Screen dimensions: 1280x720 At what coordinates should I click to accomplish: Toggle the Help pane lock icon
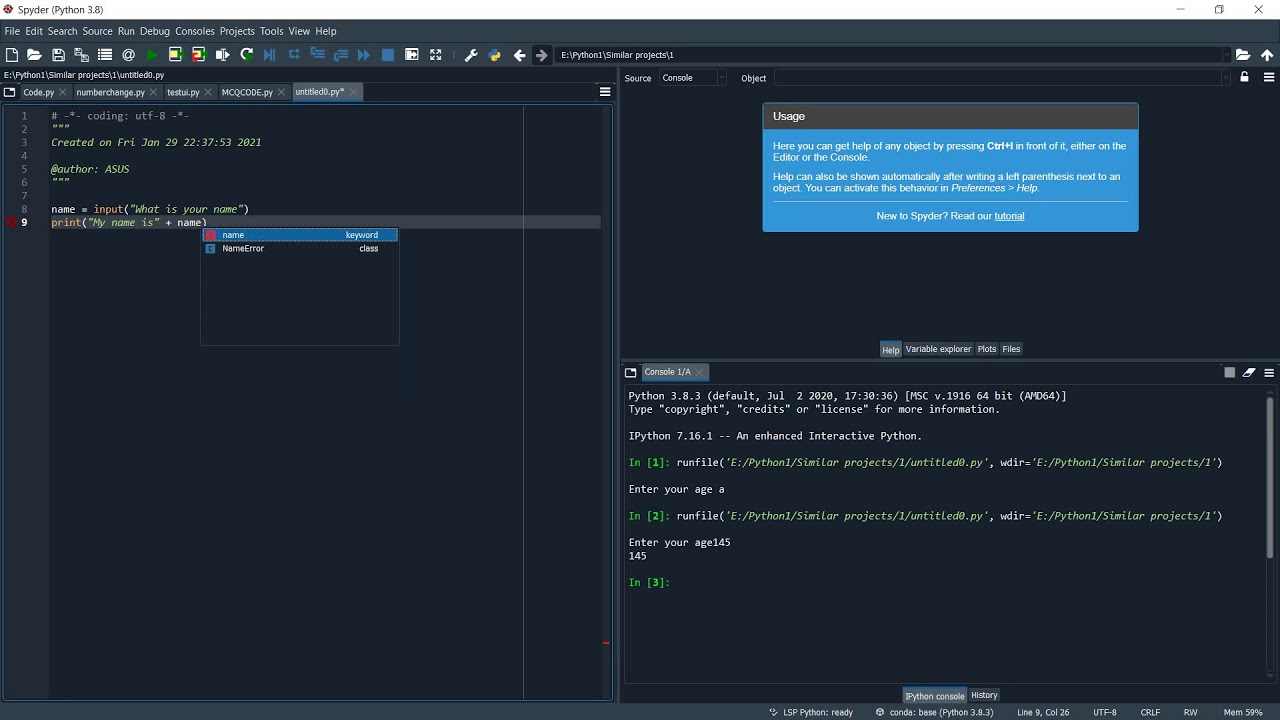(x=1245, y=77)
